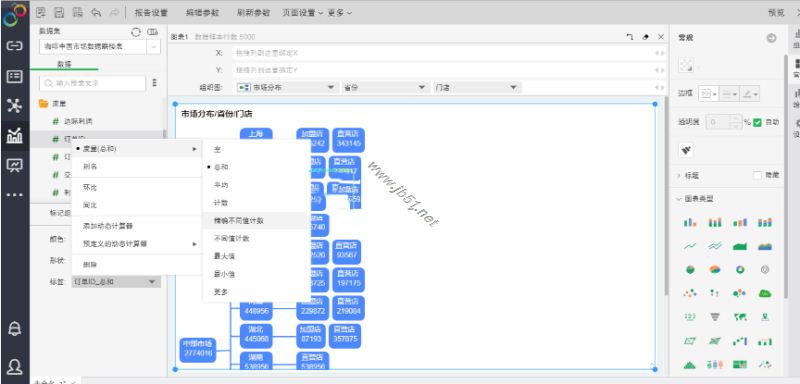Screen dimensions: 800x384
Task: Open the chart dashboard icon in left sidebar
Action: click(14, 135)
